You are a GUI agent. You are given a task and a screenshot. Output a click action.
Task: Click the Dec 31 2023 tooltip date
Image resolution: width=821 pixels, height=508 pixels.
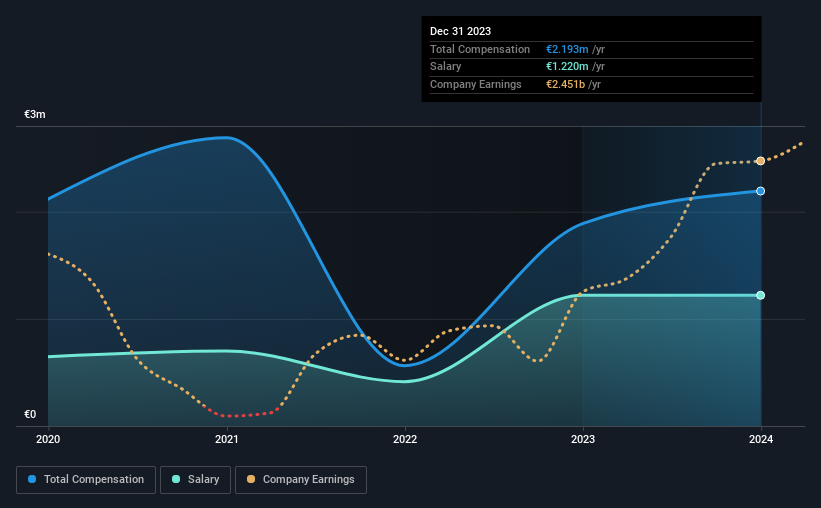click(x=460, y=31)
